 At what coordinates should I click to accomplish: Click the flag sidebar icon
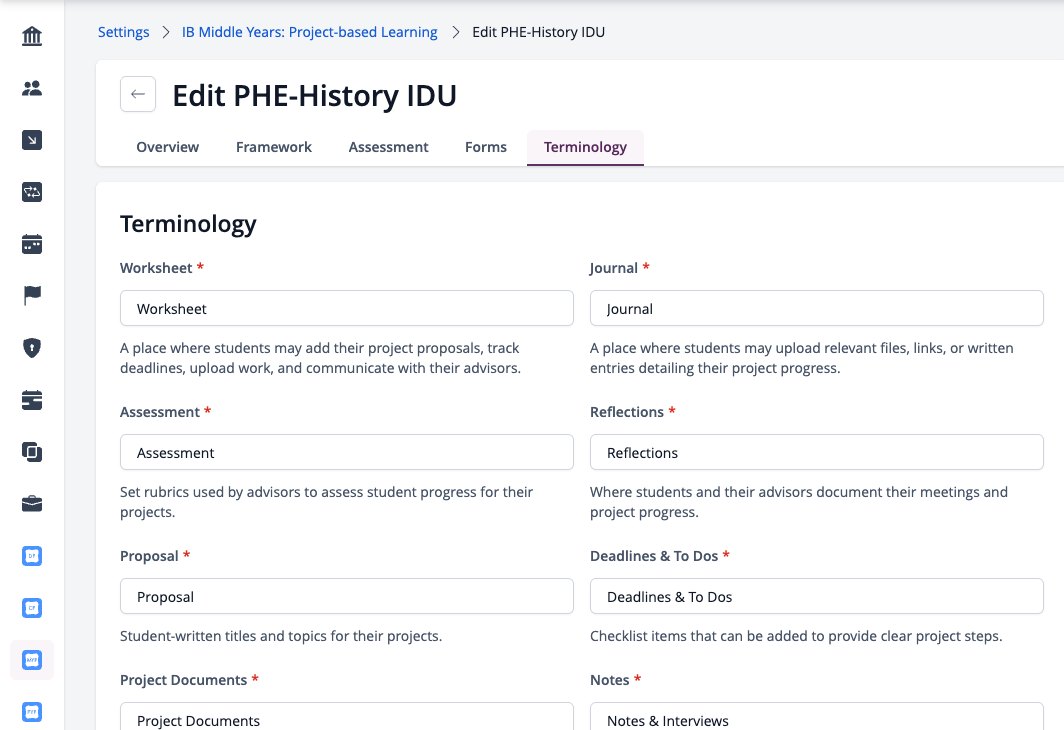[32, 296]
